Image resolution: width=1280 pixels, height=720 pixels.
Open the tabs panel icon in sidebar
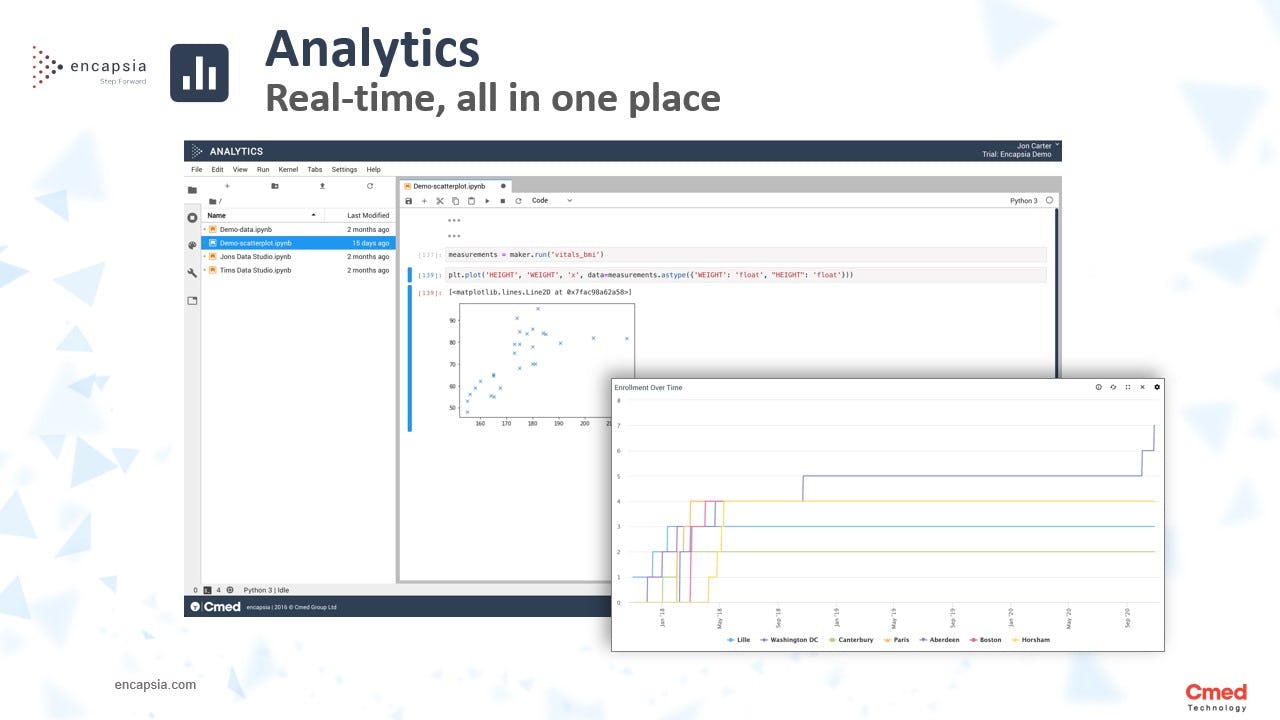click(x=192, y=300)
